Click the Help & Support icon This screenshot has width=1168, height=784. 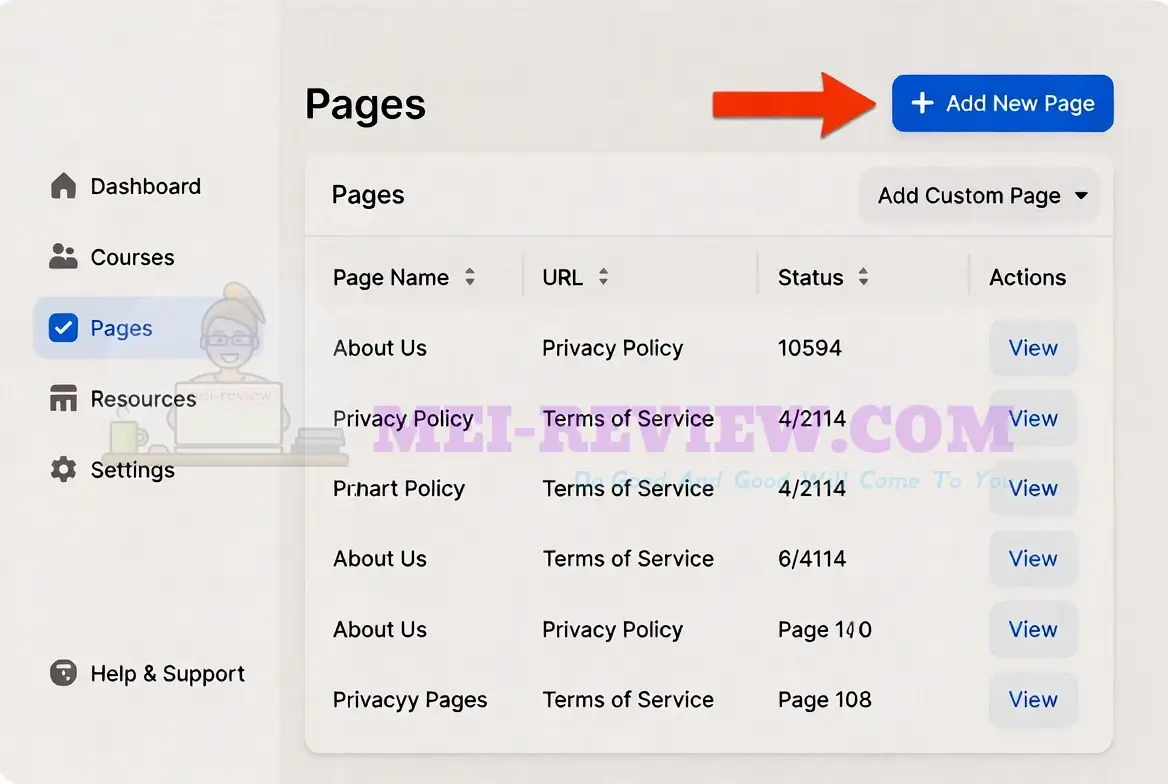(63, 673)
